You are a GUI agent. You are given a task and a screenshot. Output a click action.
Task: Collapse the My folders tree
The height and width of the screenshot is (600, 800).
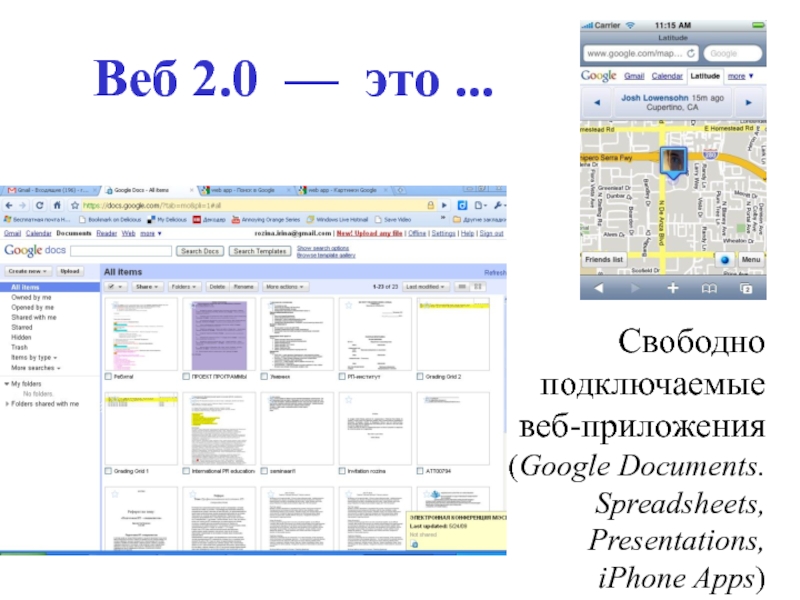[7, 384]
